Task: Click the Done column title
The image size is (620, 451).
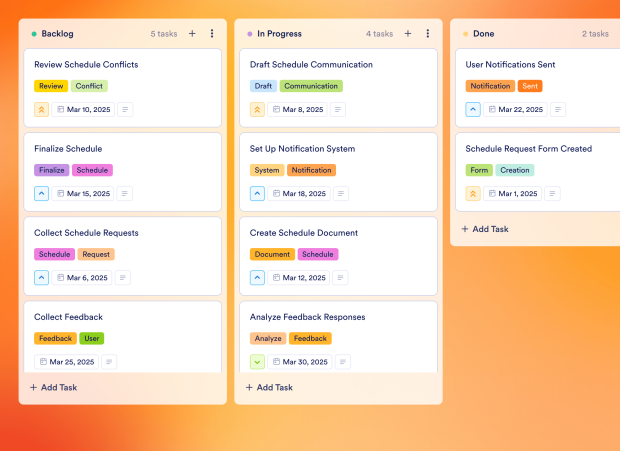Action: tap(483, 34)
